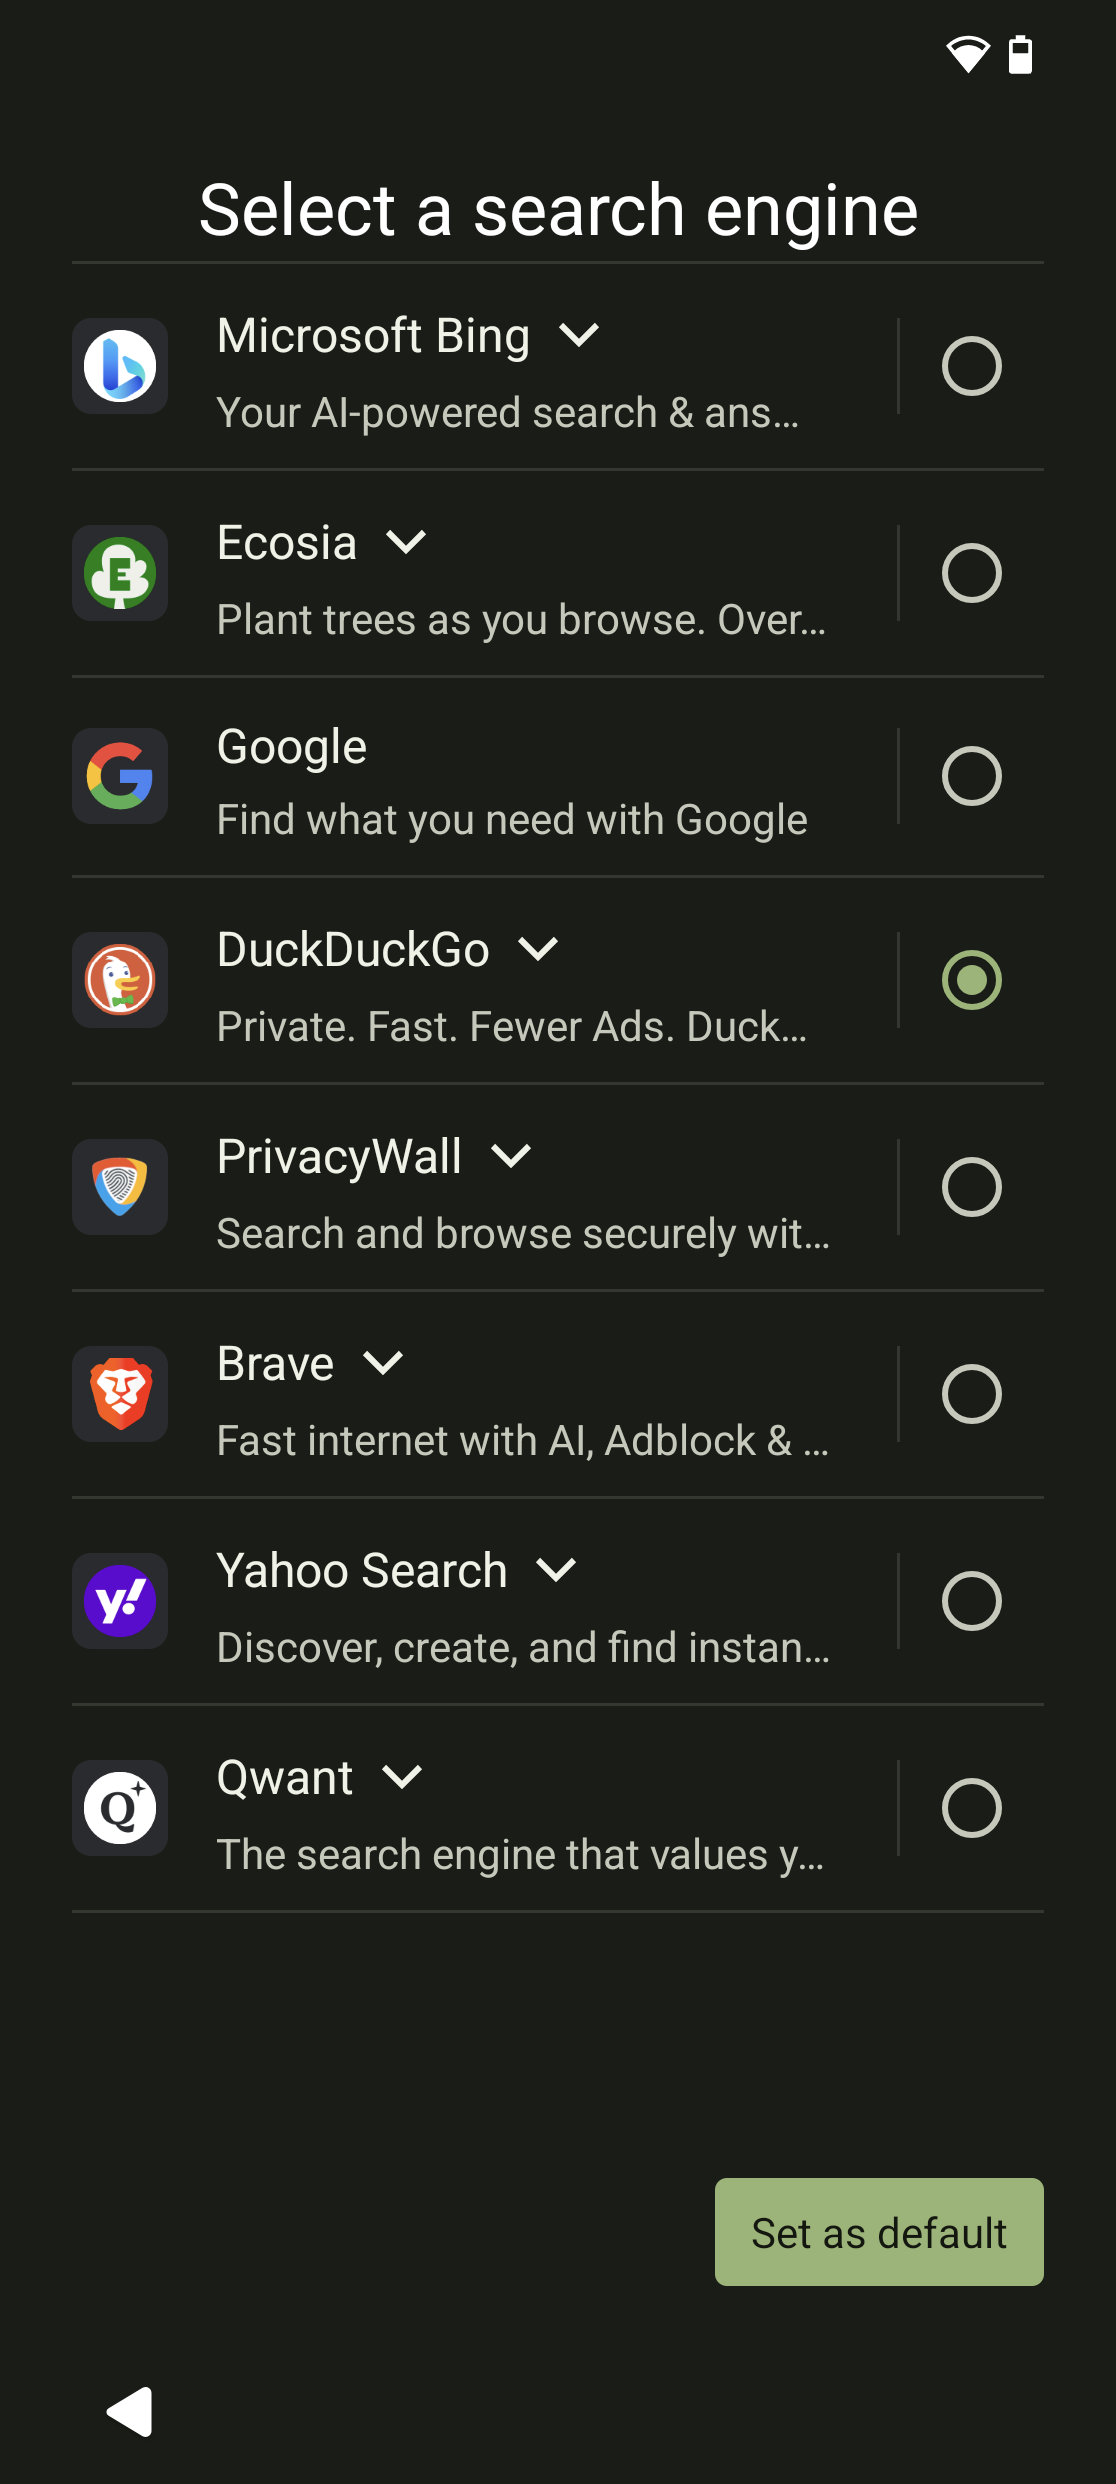1116x2484 pixels.
Task: Click the Google logo icon
Action: click(120, 776)
